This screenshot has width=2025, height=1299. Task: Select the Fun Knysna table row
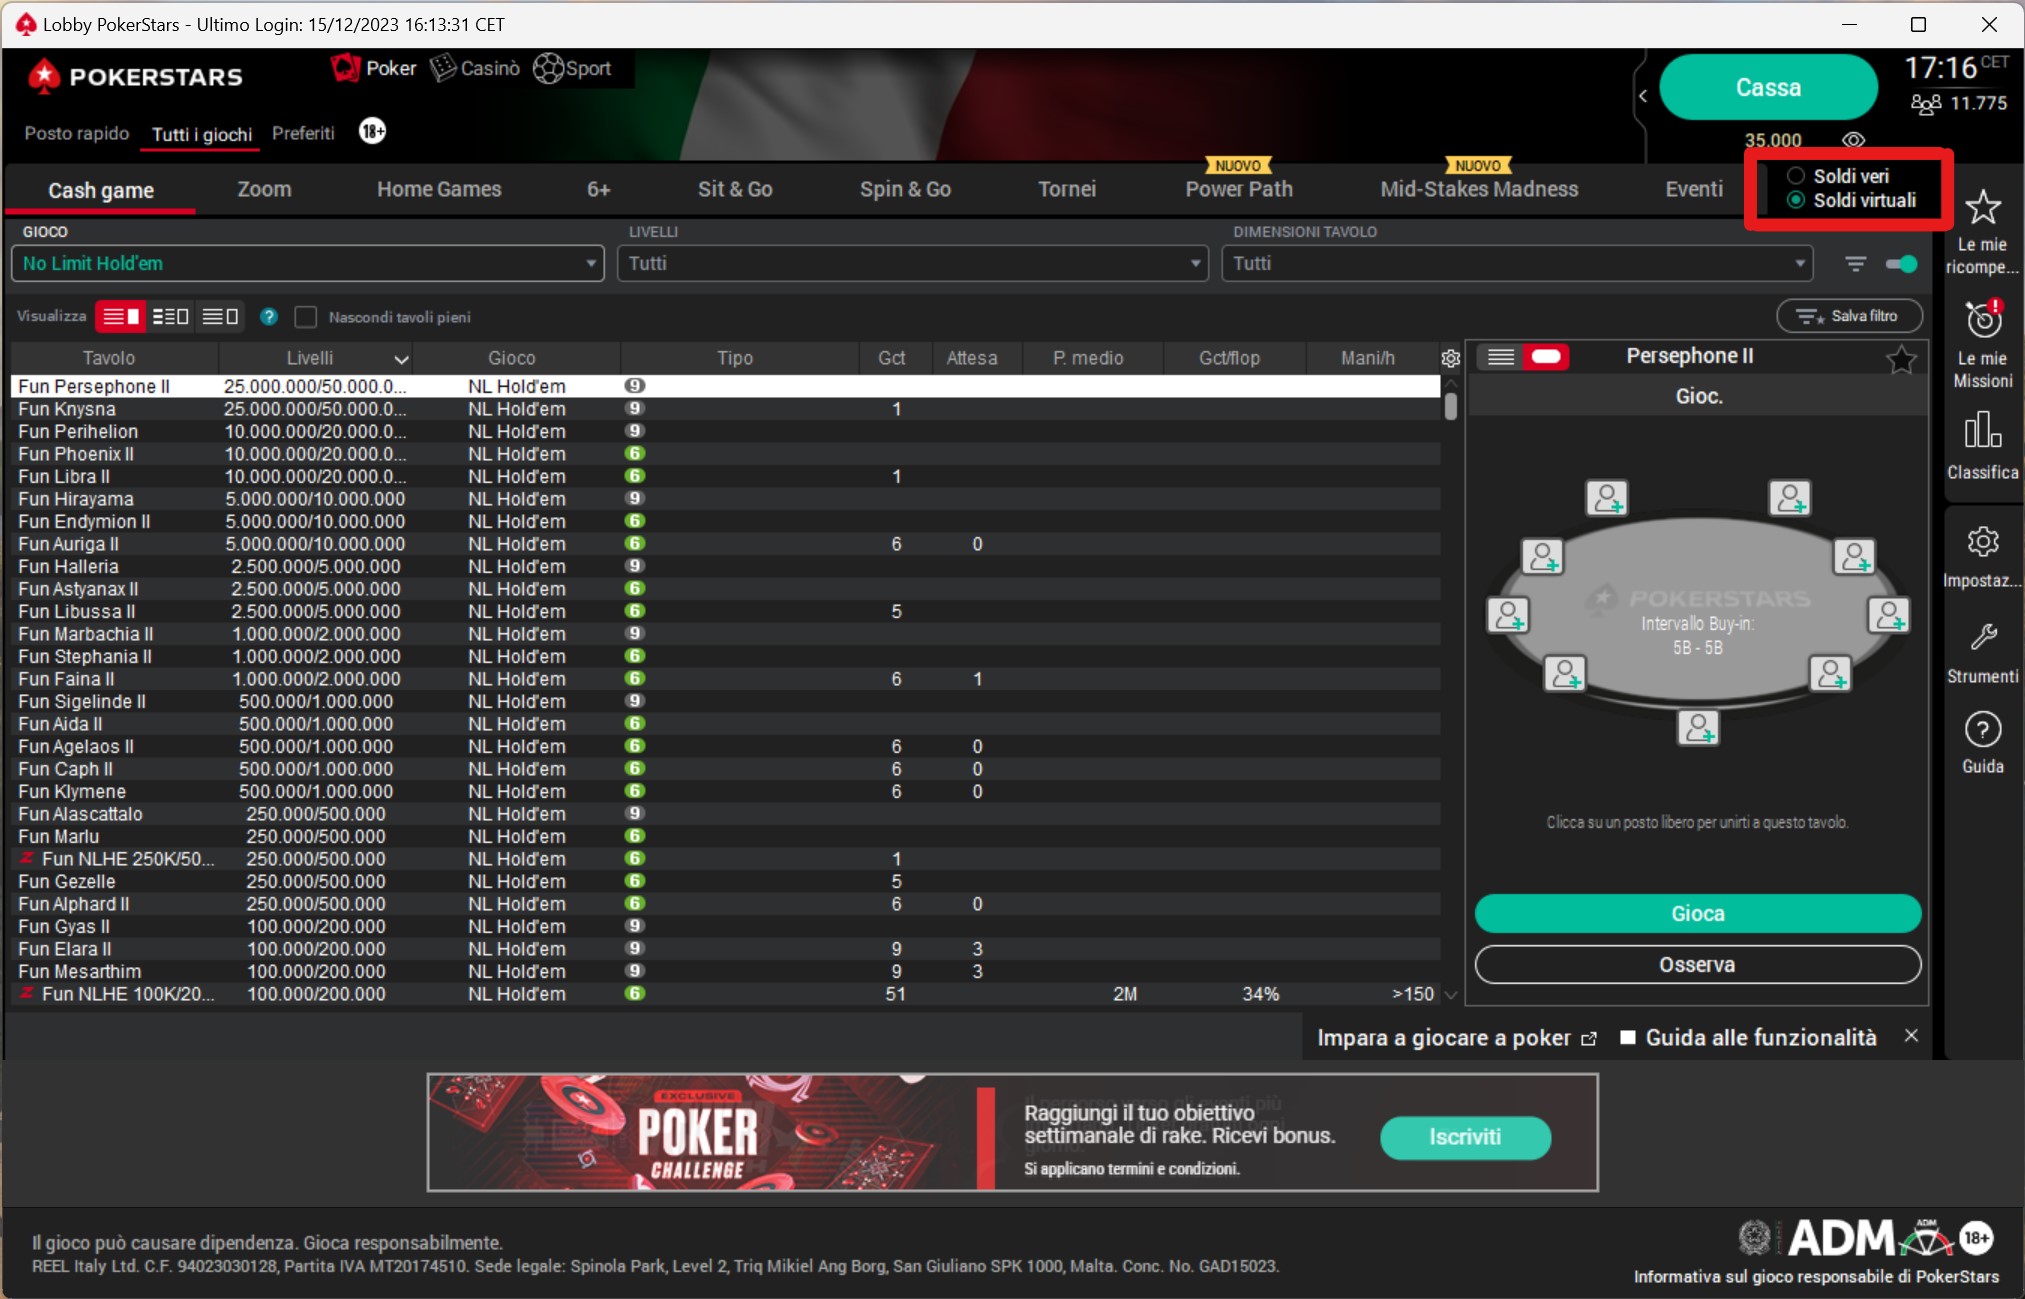pos(725,409)
